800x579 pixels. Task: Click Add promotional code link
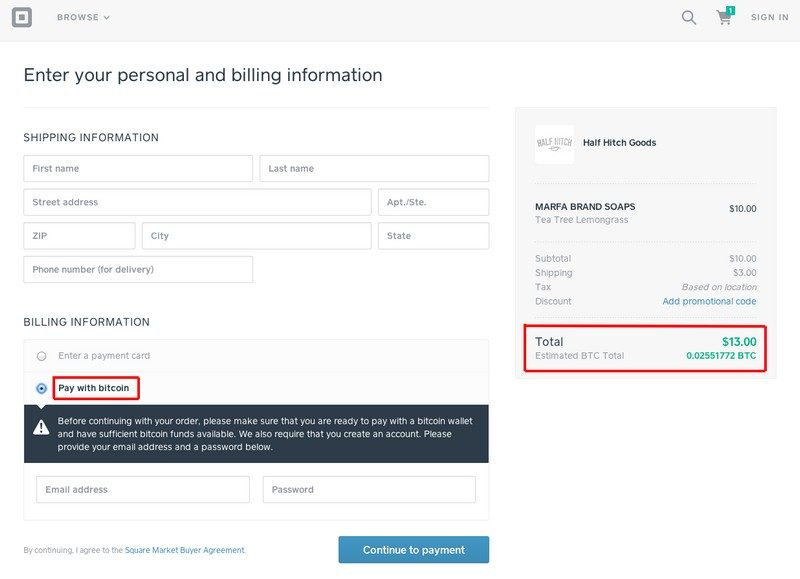(709, 301)
